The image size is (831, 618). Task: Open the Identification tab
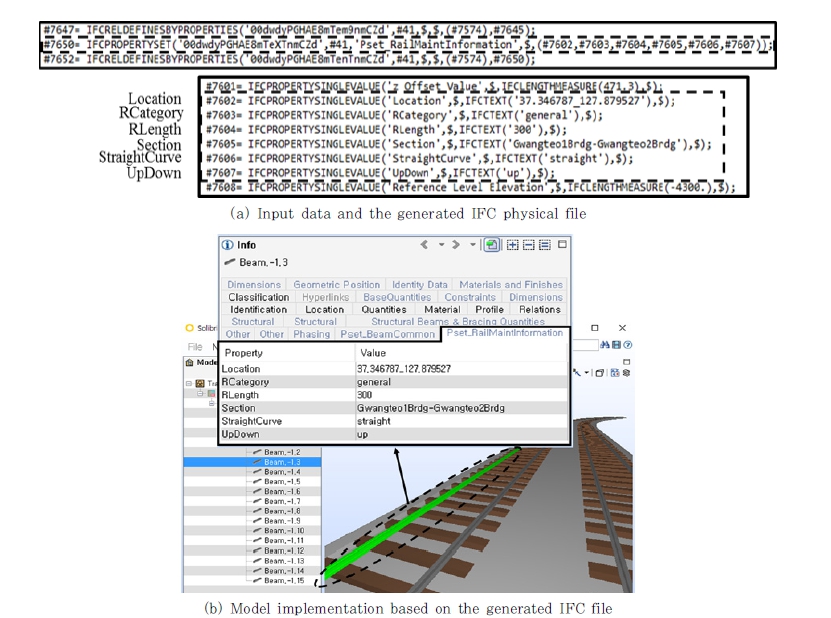[258, 310]
